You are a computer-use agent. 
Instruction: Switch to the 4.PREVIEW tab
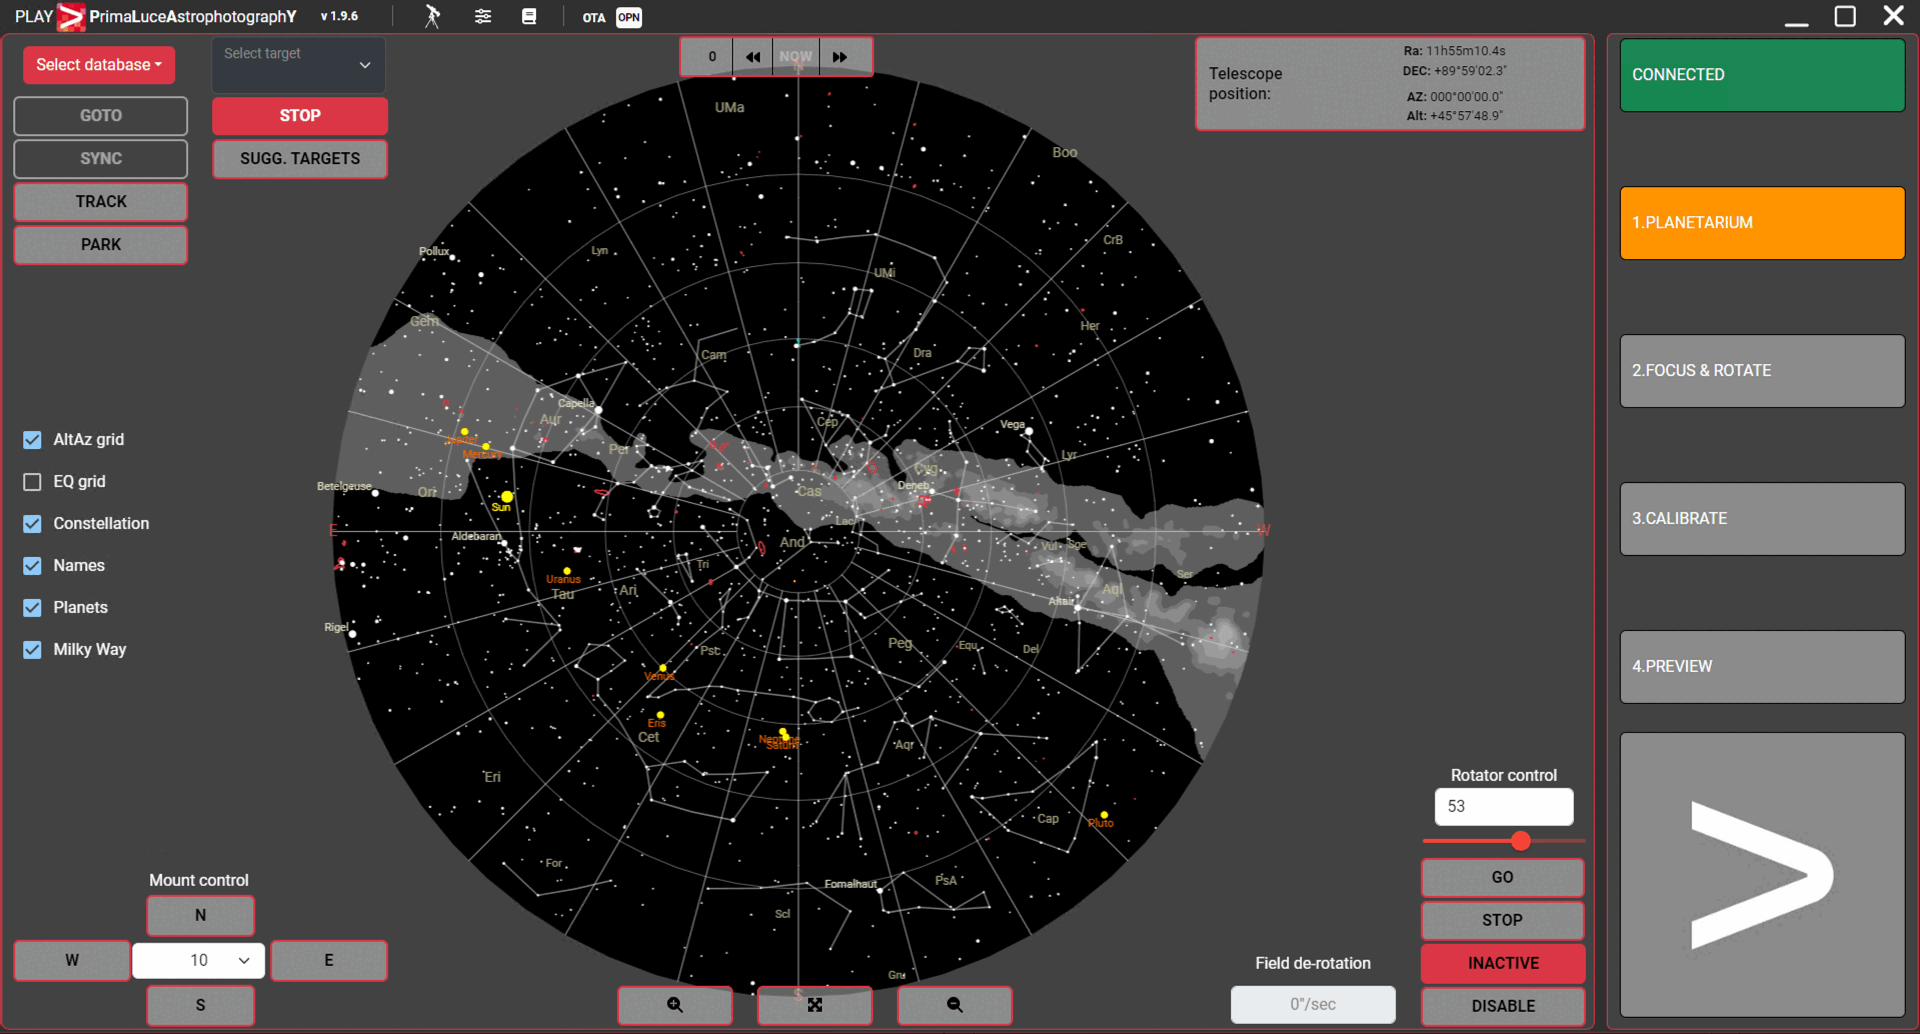coord(1762,667)
